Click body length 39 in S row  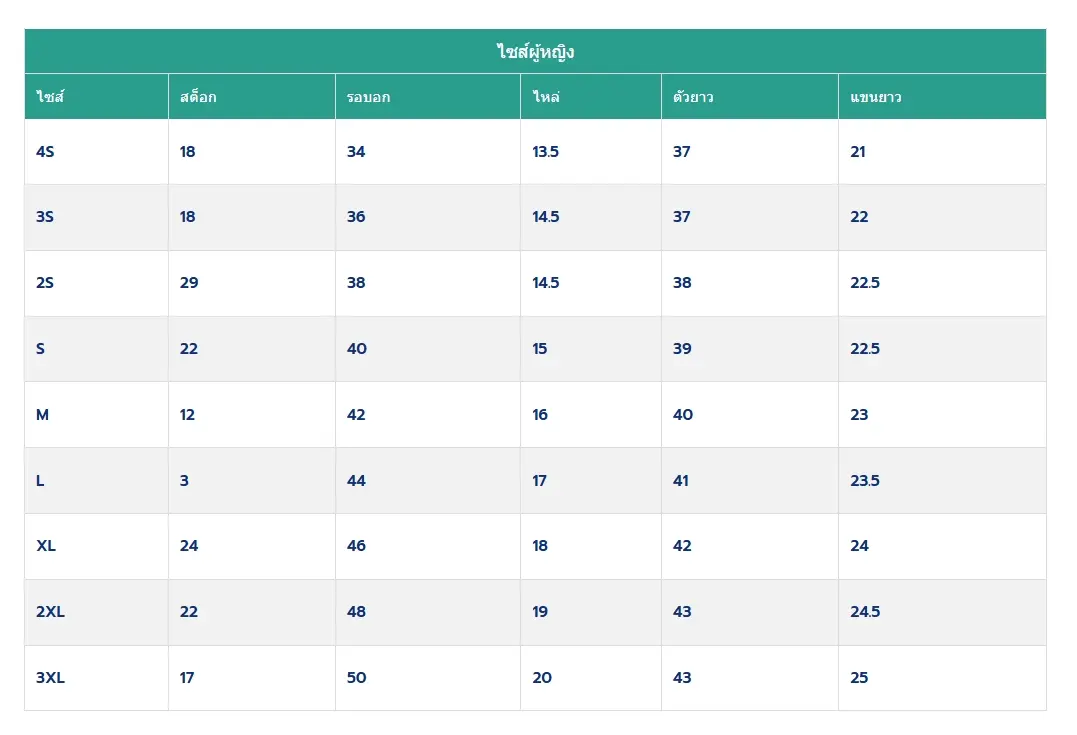click(682, 349)
